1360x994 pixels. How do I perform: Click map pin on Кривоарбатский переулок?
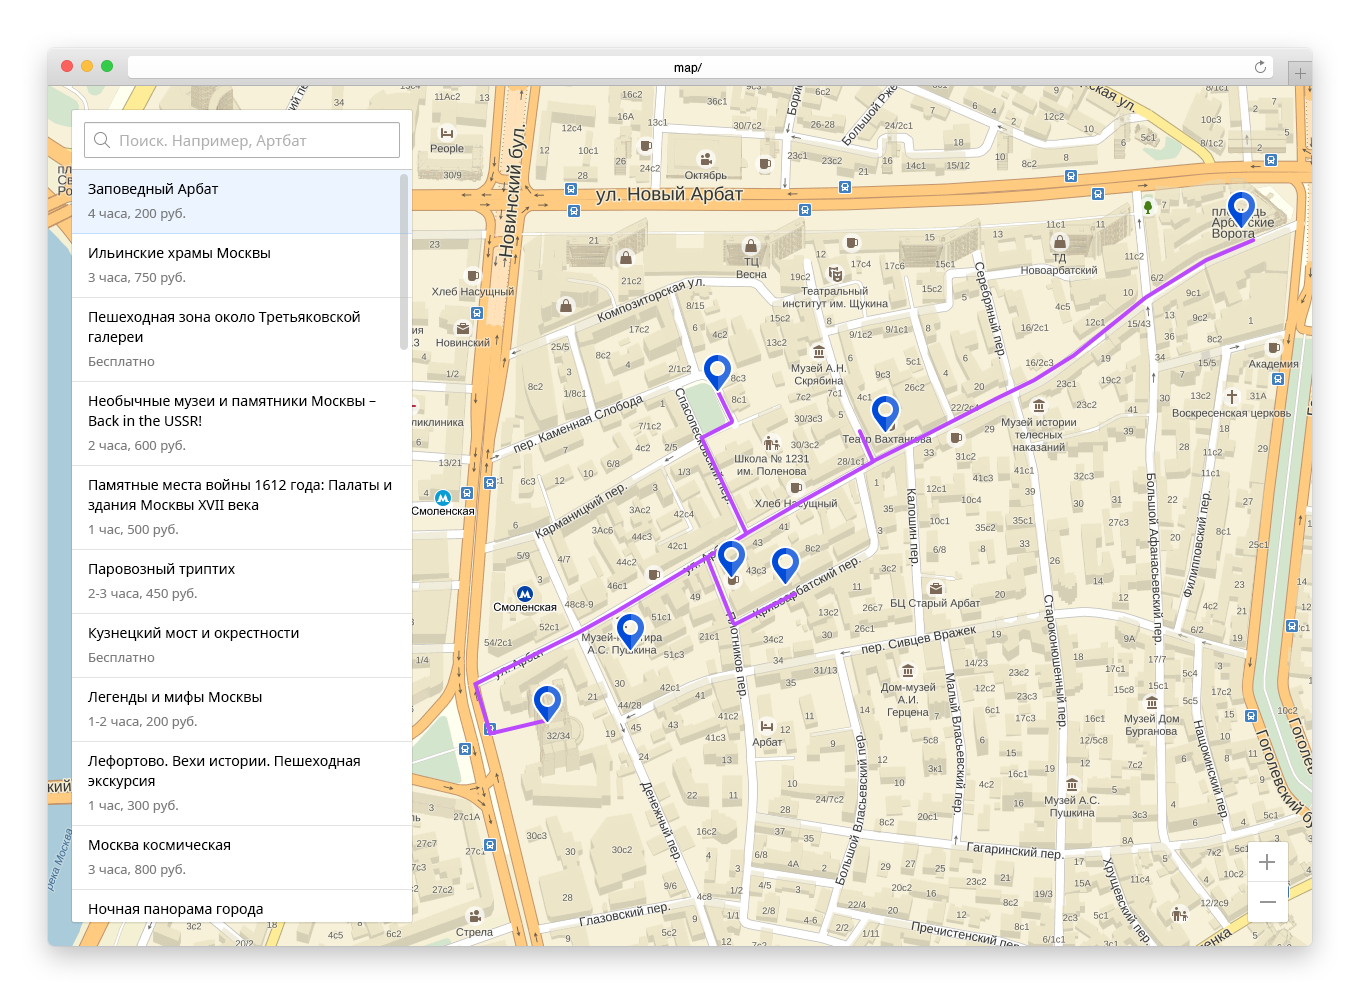786,566
